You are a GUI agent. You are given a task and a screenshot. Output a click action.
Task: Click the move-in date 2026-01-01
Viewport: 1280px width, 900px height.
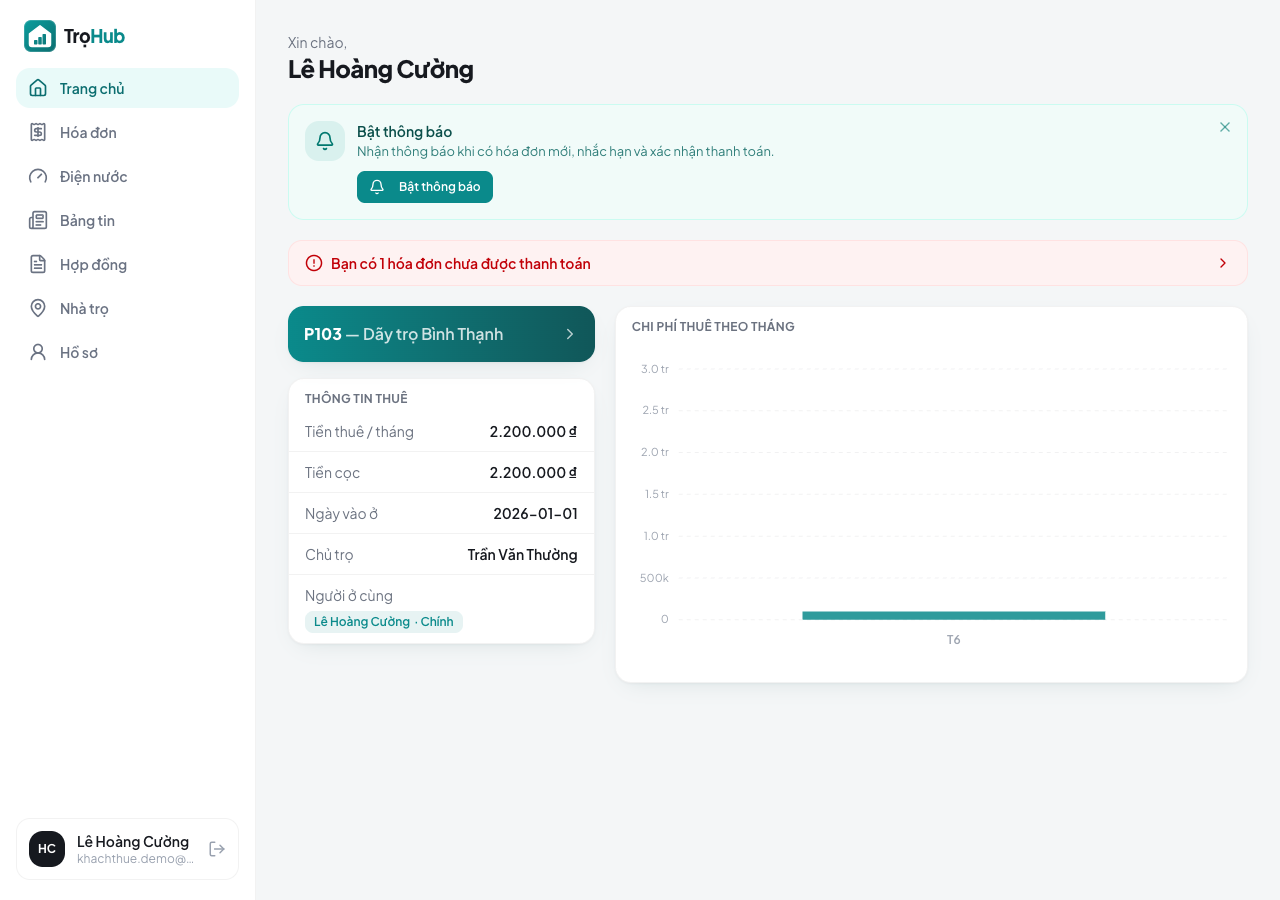[535, 513]
